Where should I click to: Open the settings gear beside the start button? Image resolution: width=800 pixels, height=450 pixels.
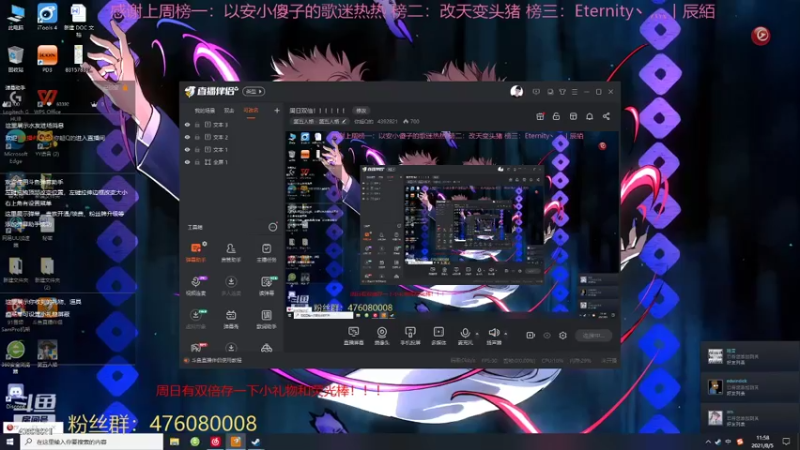[563, 335]
